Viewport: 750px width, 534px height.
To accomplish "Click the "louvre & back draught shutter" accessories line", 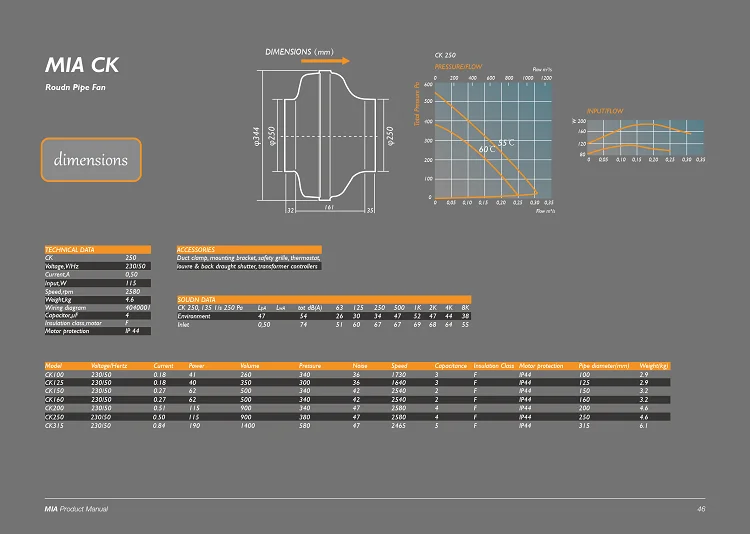I will pyautogui.click(x=247, y=266).
